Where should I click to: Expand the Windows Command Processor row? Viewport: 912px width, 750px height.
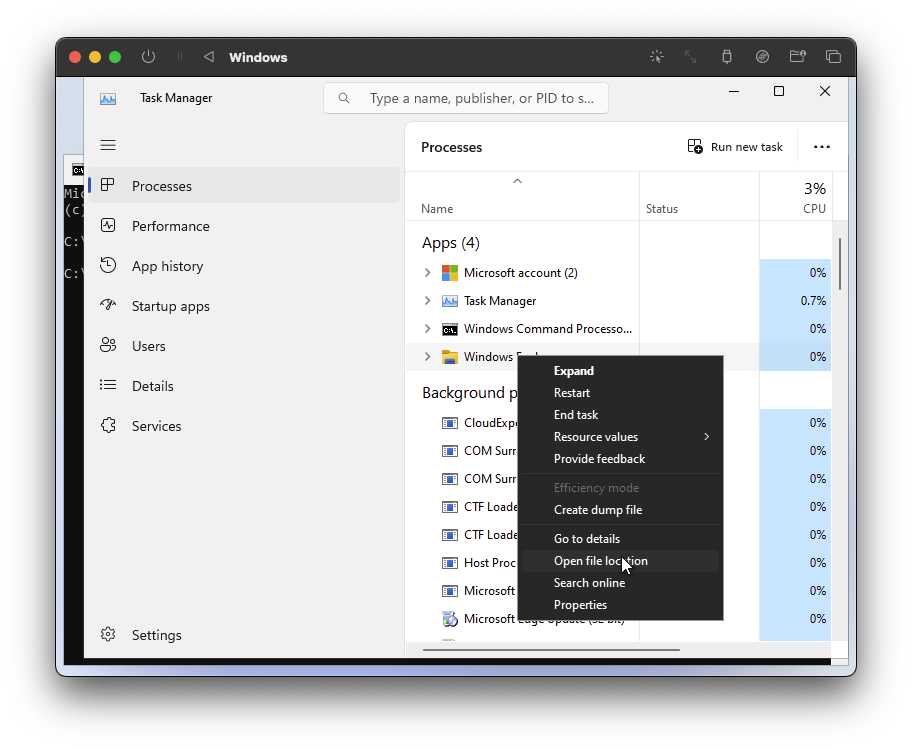(x=428, y=329)
